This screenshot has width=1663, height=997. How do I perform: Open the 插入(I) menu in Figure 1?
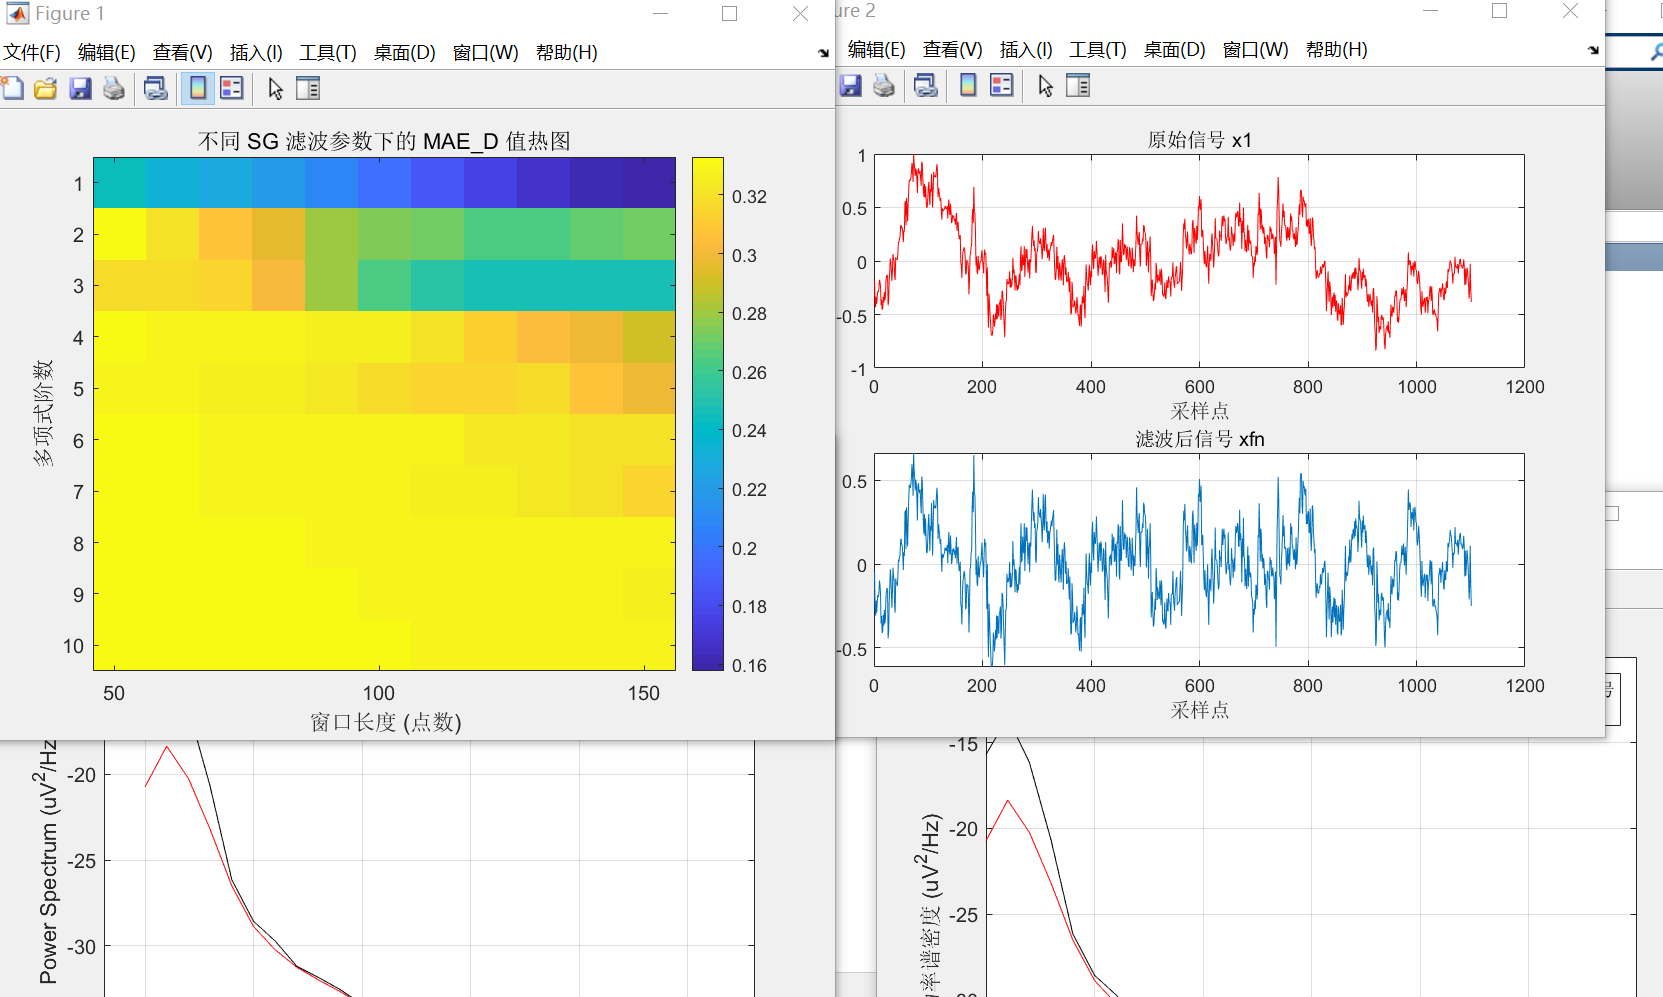coord(256,53)
